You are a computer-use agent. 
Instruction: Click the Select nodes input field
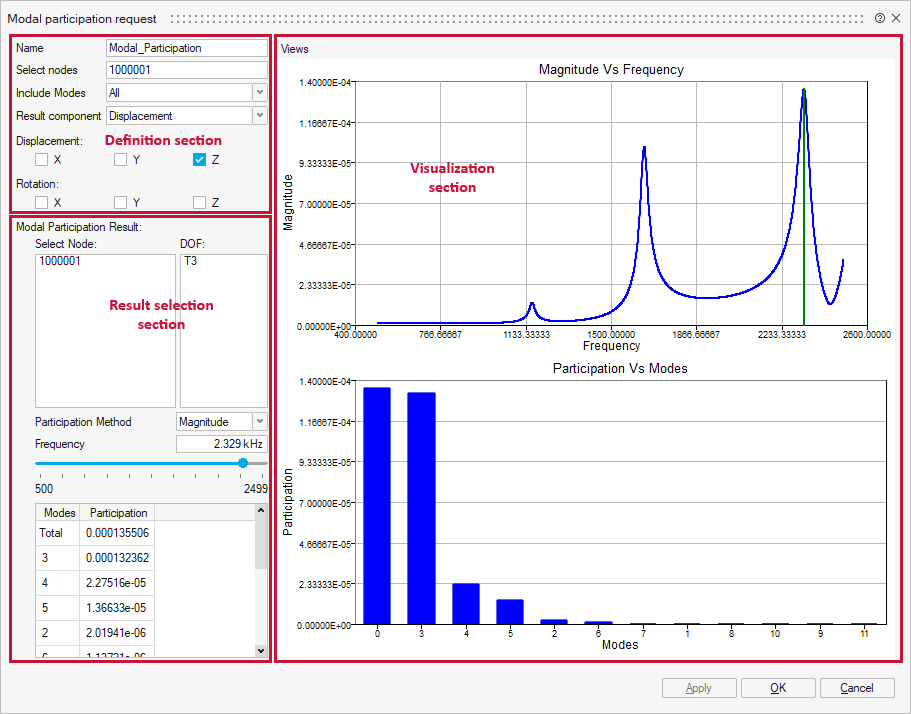pos(186,70)
